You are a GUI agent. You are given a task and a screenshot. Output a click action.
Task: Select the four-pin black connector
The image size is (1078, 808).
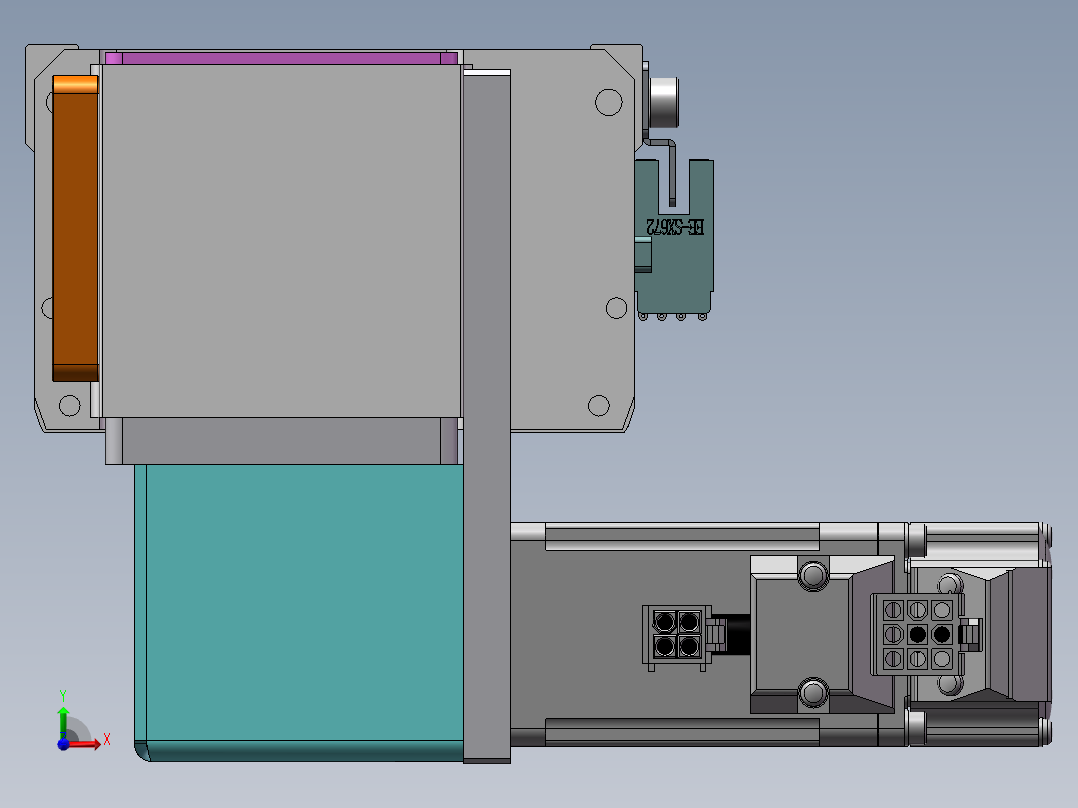pyautogui.click(x=676, y=635)
